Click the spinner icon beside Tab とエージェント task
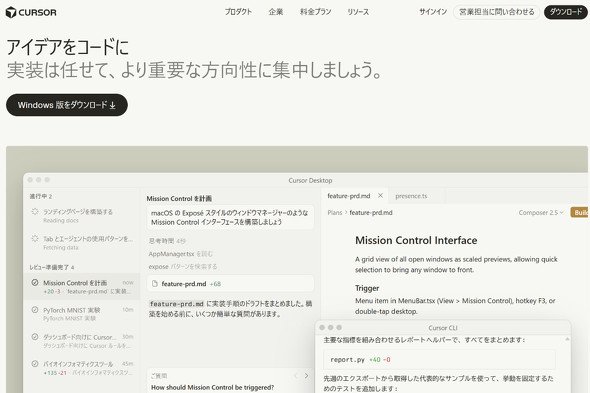 [x=35, y=239]
